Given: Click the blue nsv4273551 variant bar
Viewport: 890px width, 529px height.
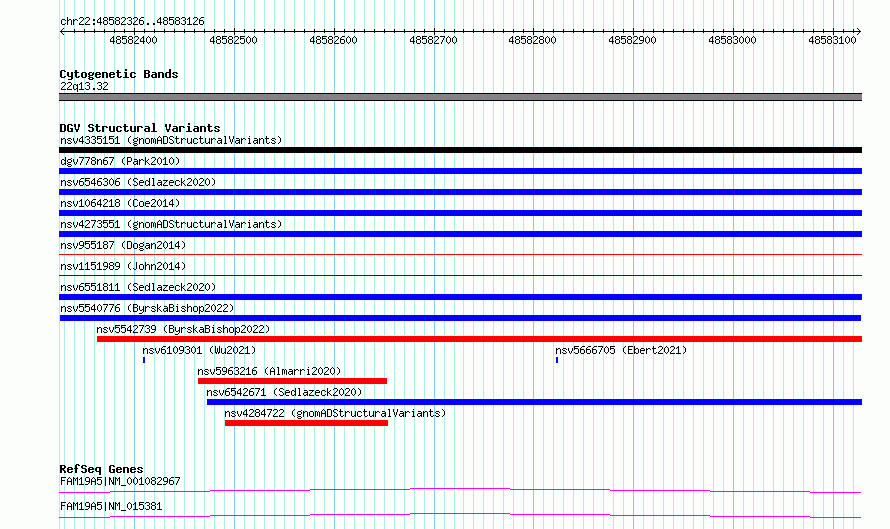Looking at the screenshot, I should [460, 234].
